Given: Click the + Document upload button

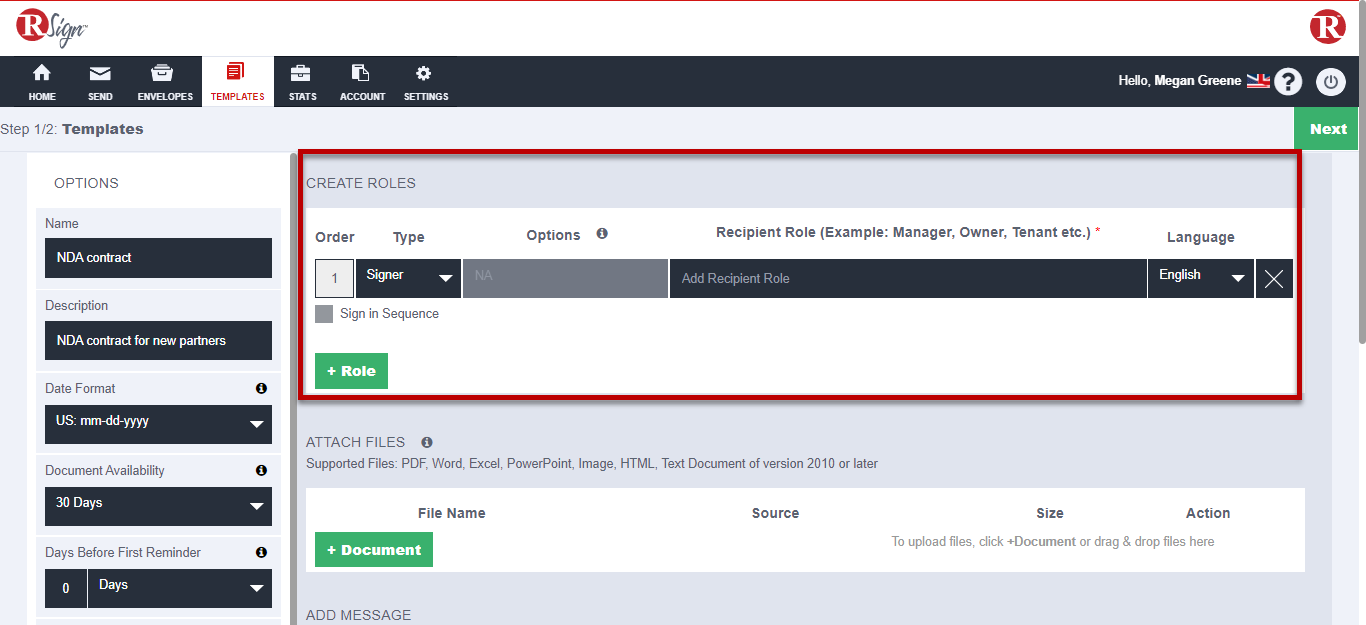Looking at the screenshot, I should pyautogui.click(x=373, y=549).
